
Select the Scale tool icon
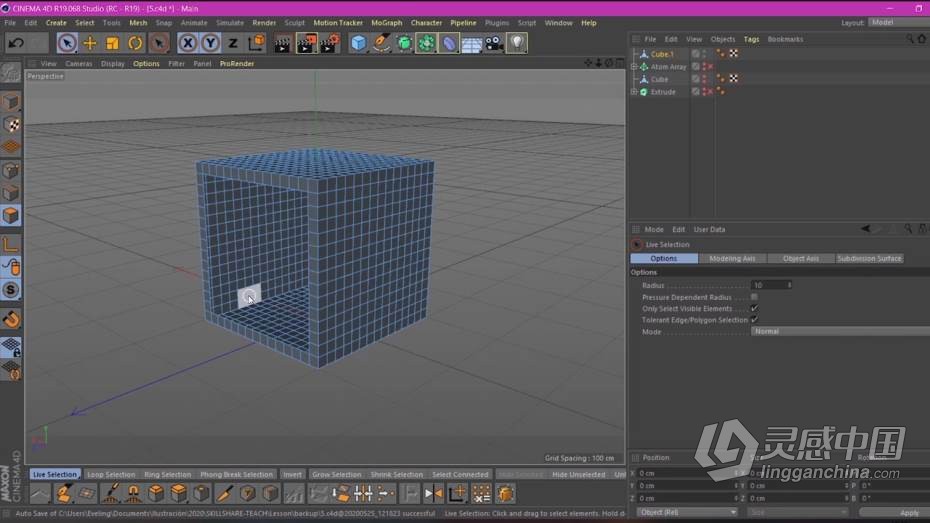[x=112, y=43]
